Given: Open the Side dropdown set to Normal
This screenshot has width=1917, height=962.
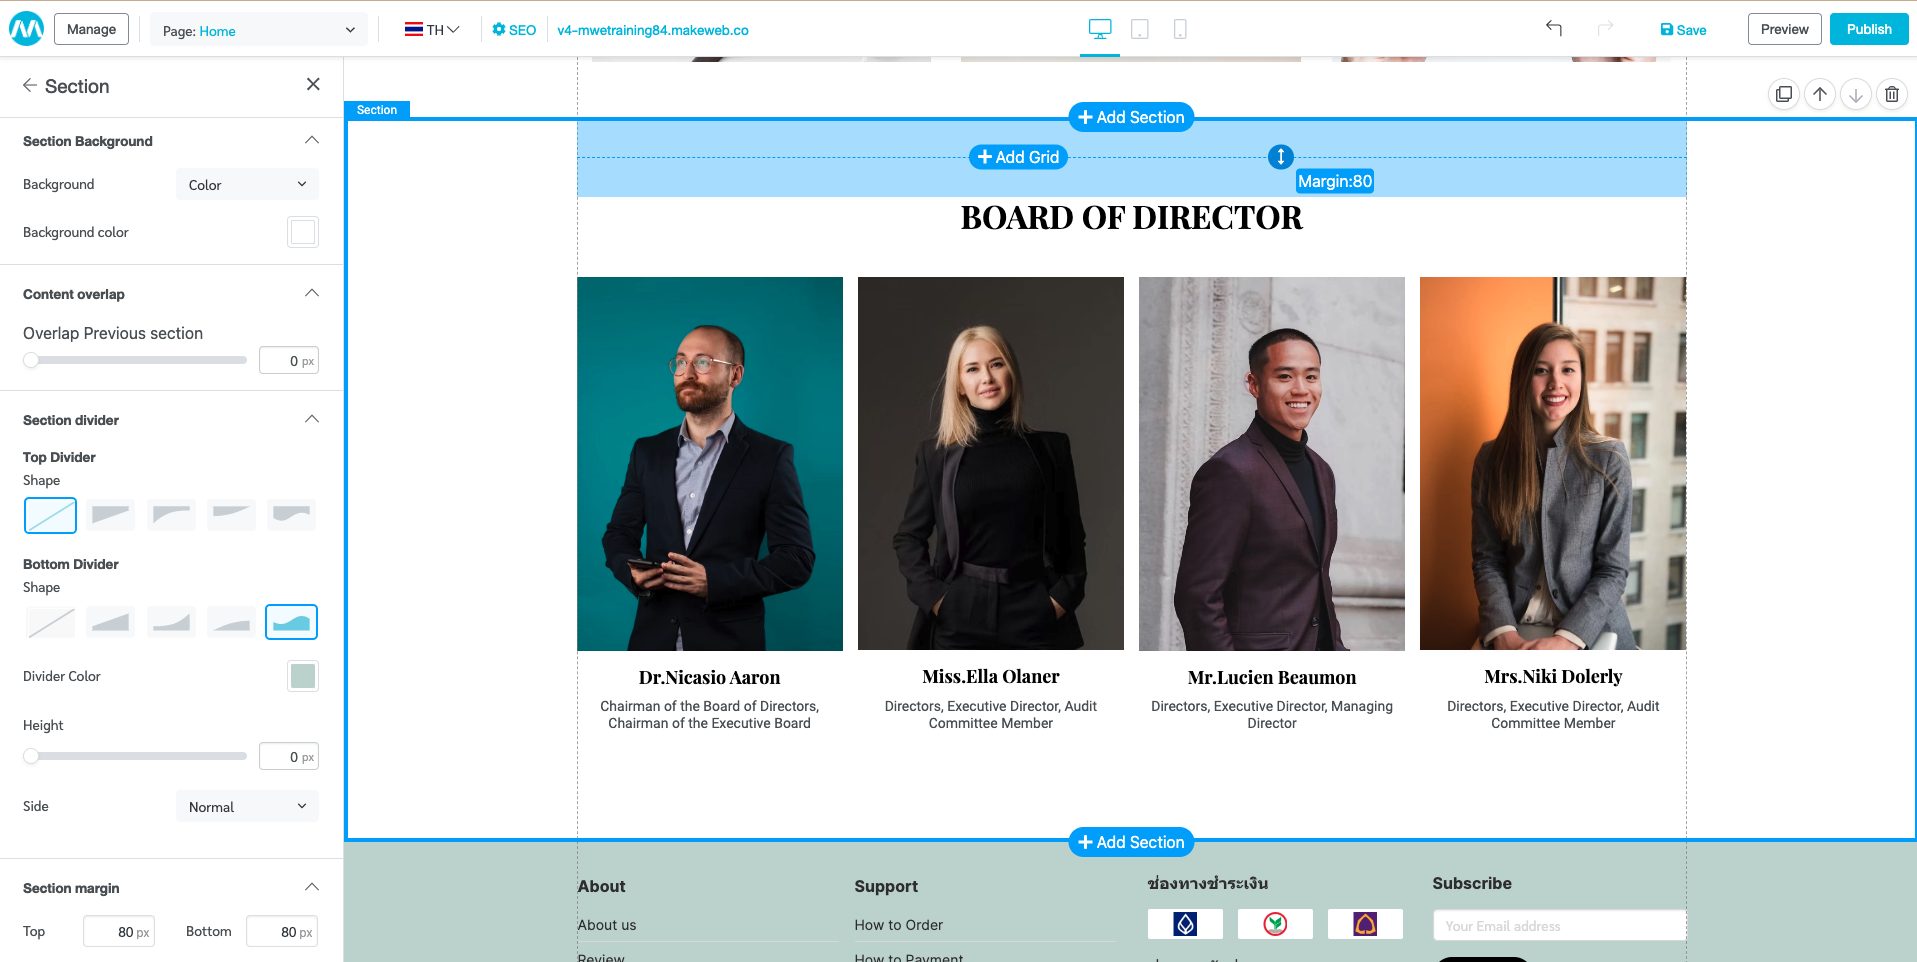Looking at the screenshot, I should point(246,806).
